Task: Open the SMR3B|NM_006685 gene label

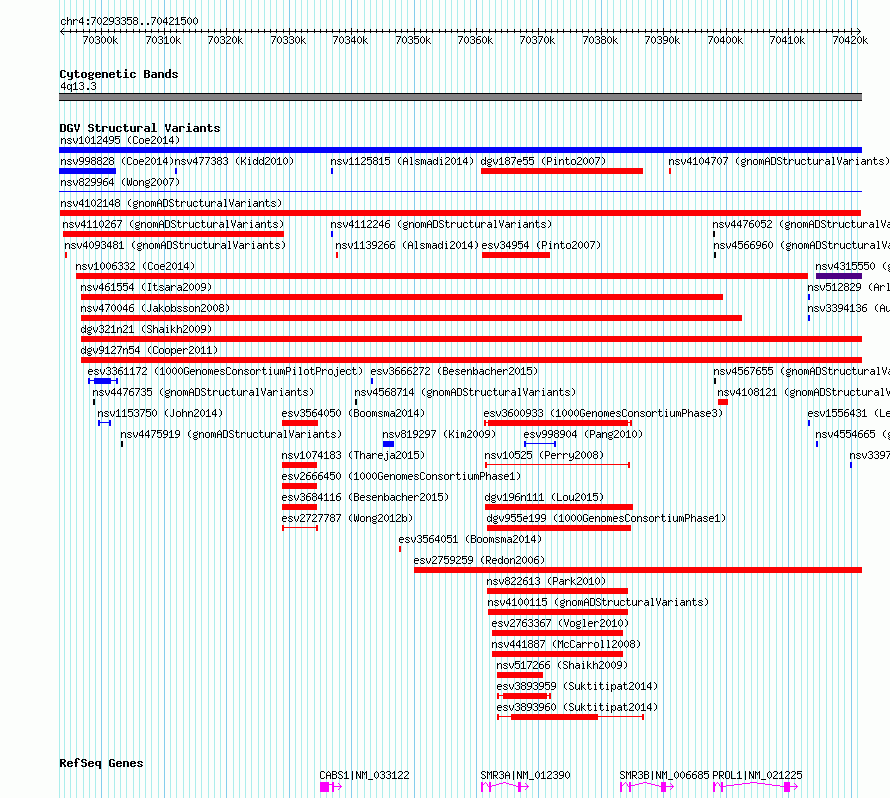Action: [x=664, y=775]
